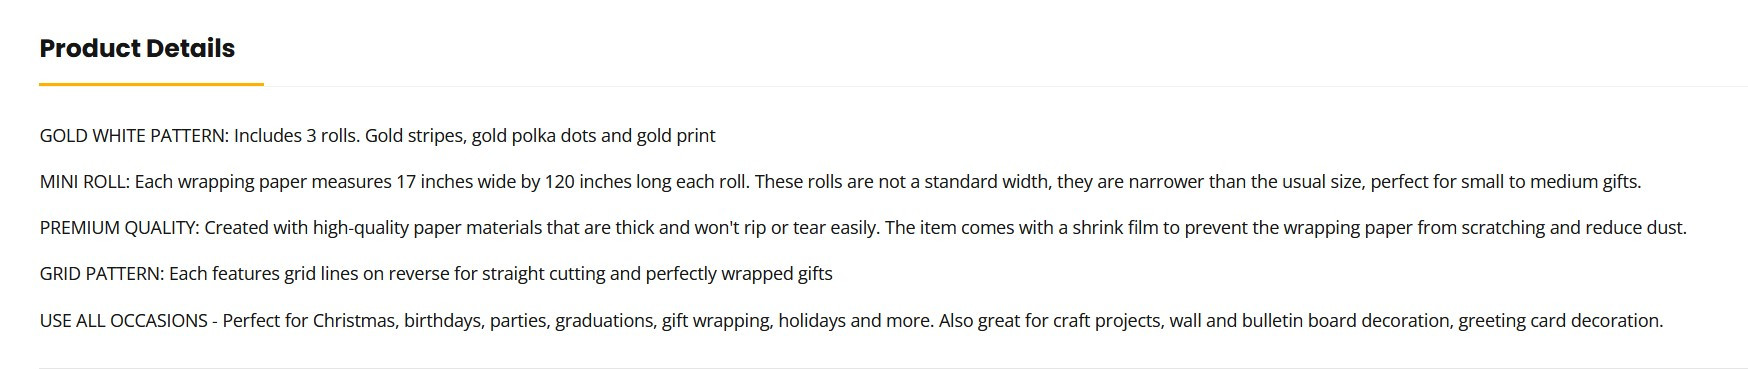Open the Product Details tab
This screenshot has height=369, width=1748.
coord(137,48)
